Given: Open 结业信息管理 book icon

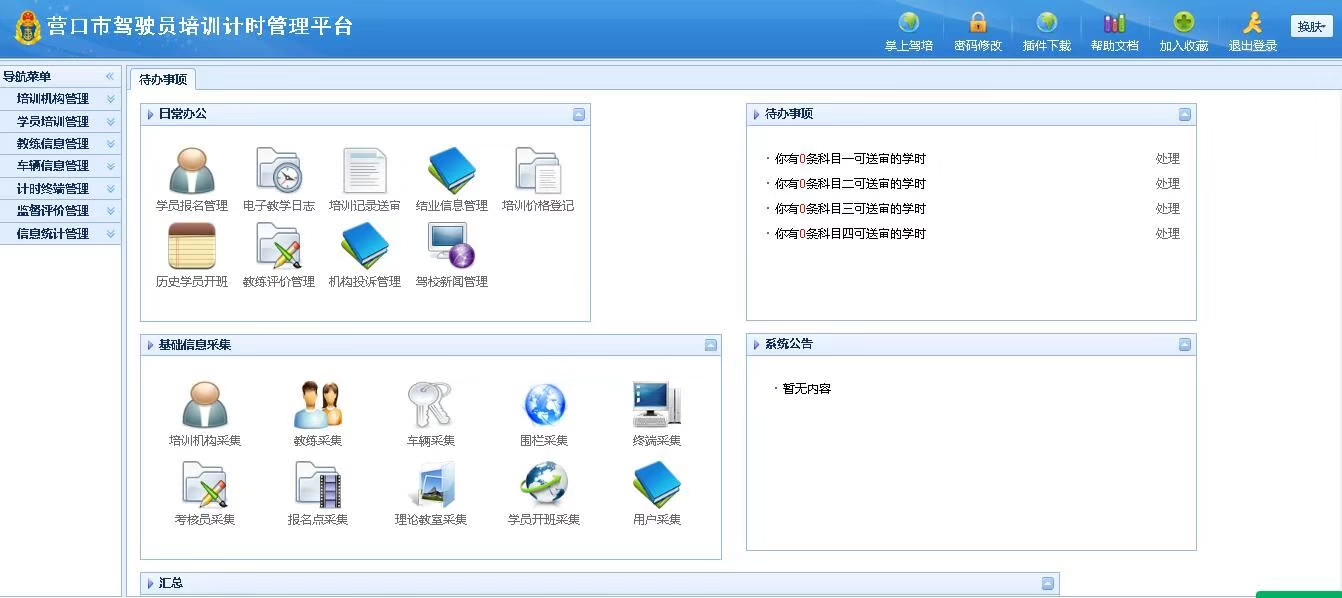Looking at the screenshot, I should coord(452,171).
